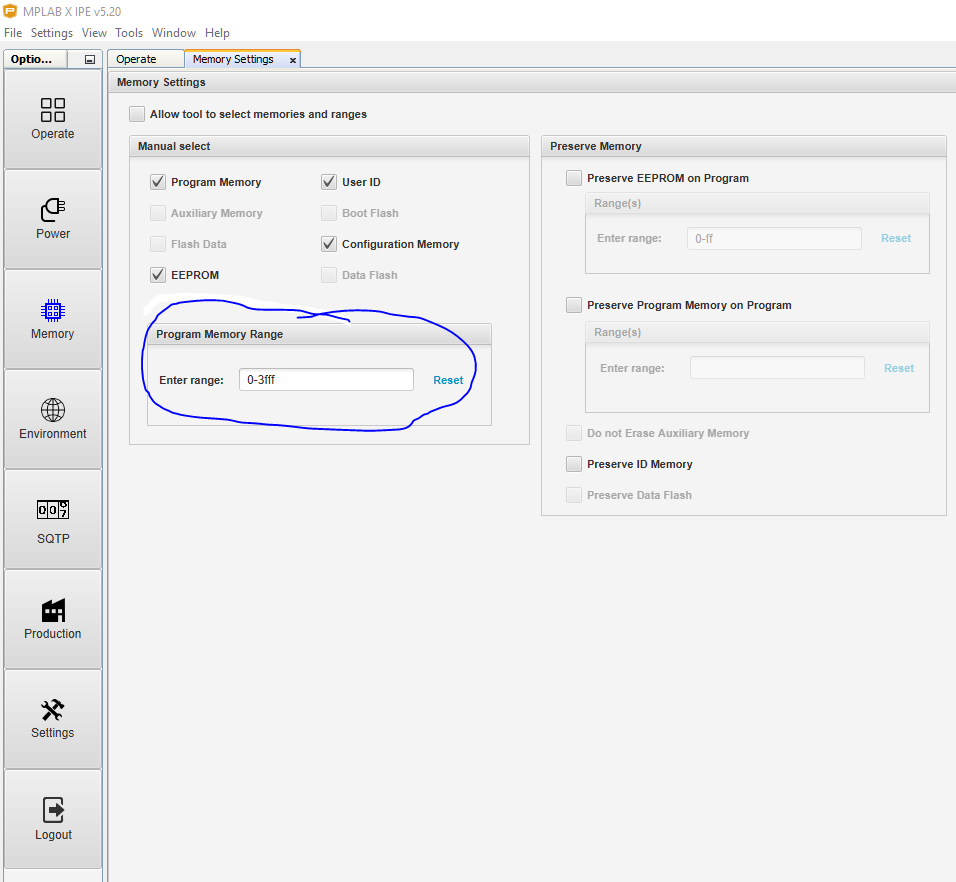Open the View menu
The height and width of the screenshot is (882, 956).
[x=95, y=33]
